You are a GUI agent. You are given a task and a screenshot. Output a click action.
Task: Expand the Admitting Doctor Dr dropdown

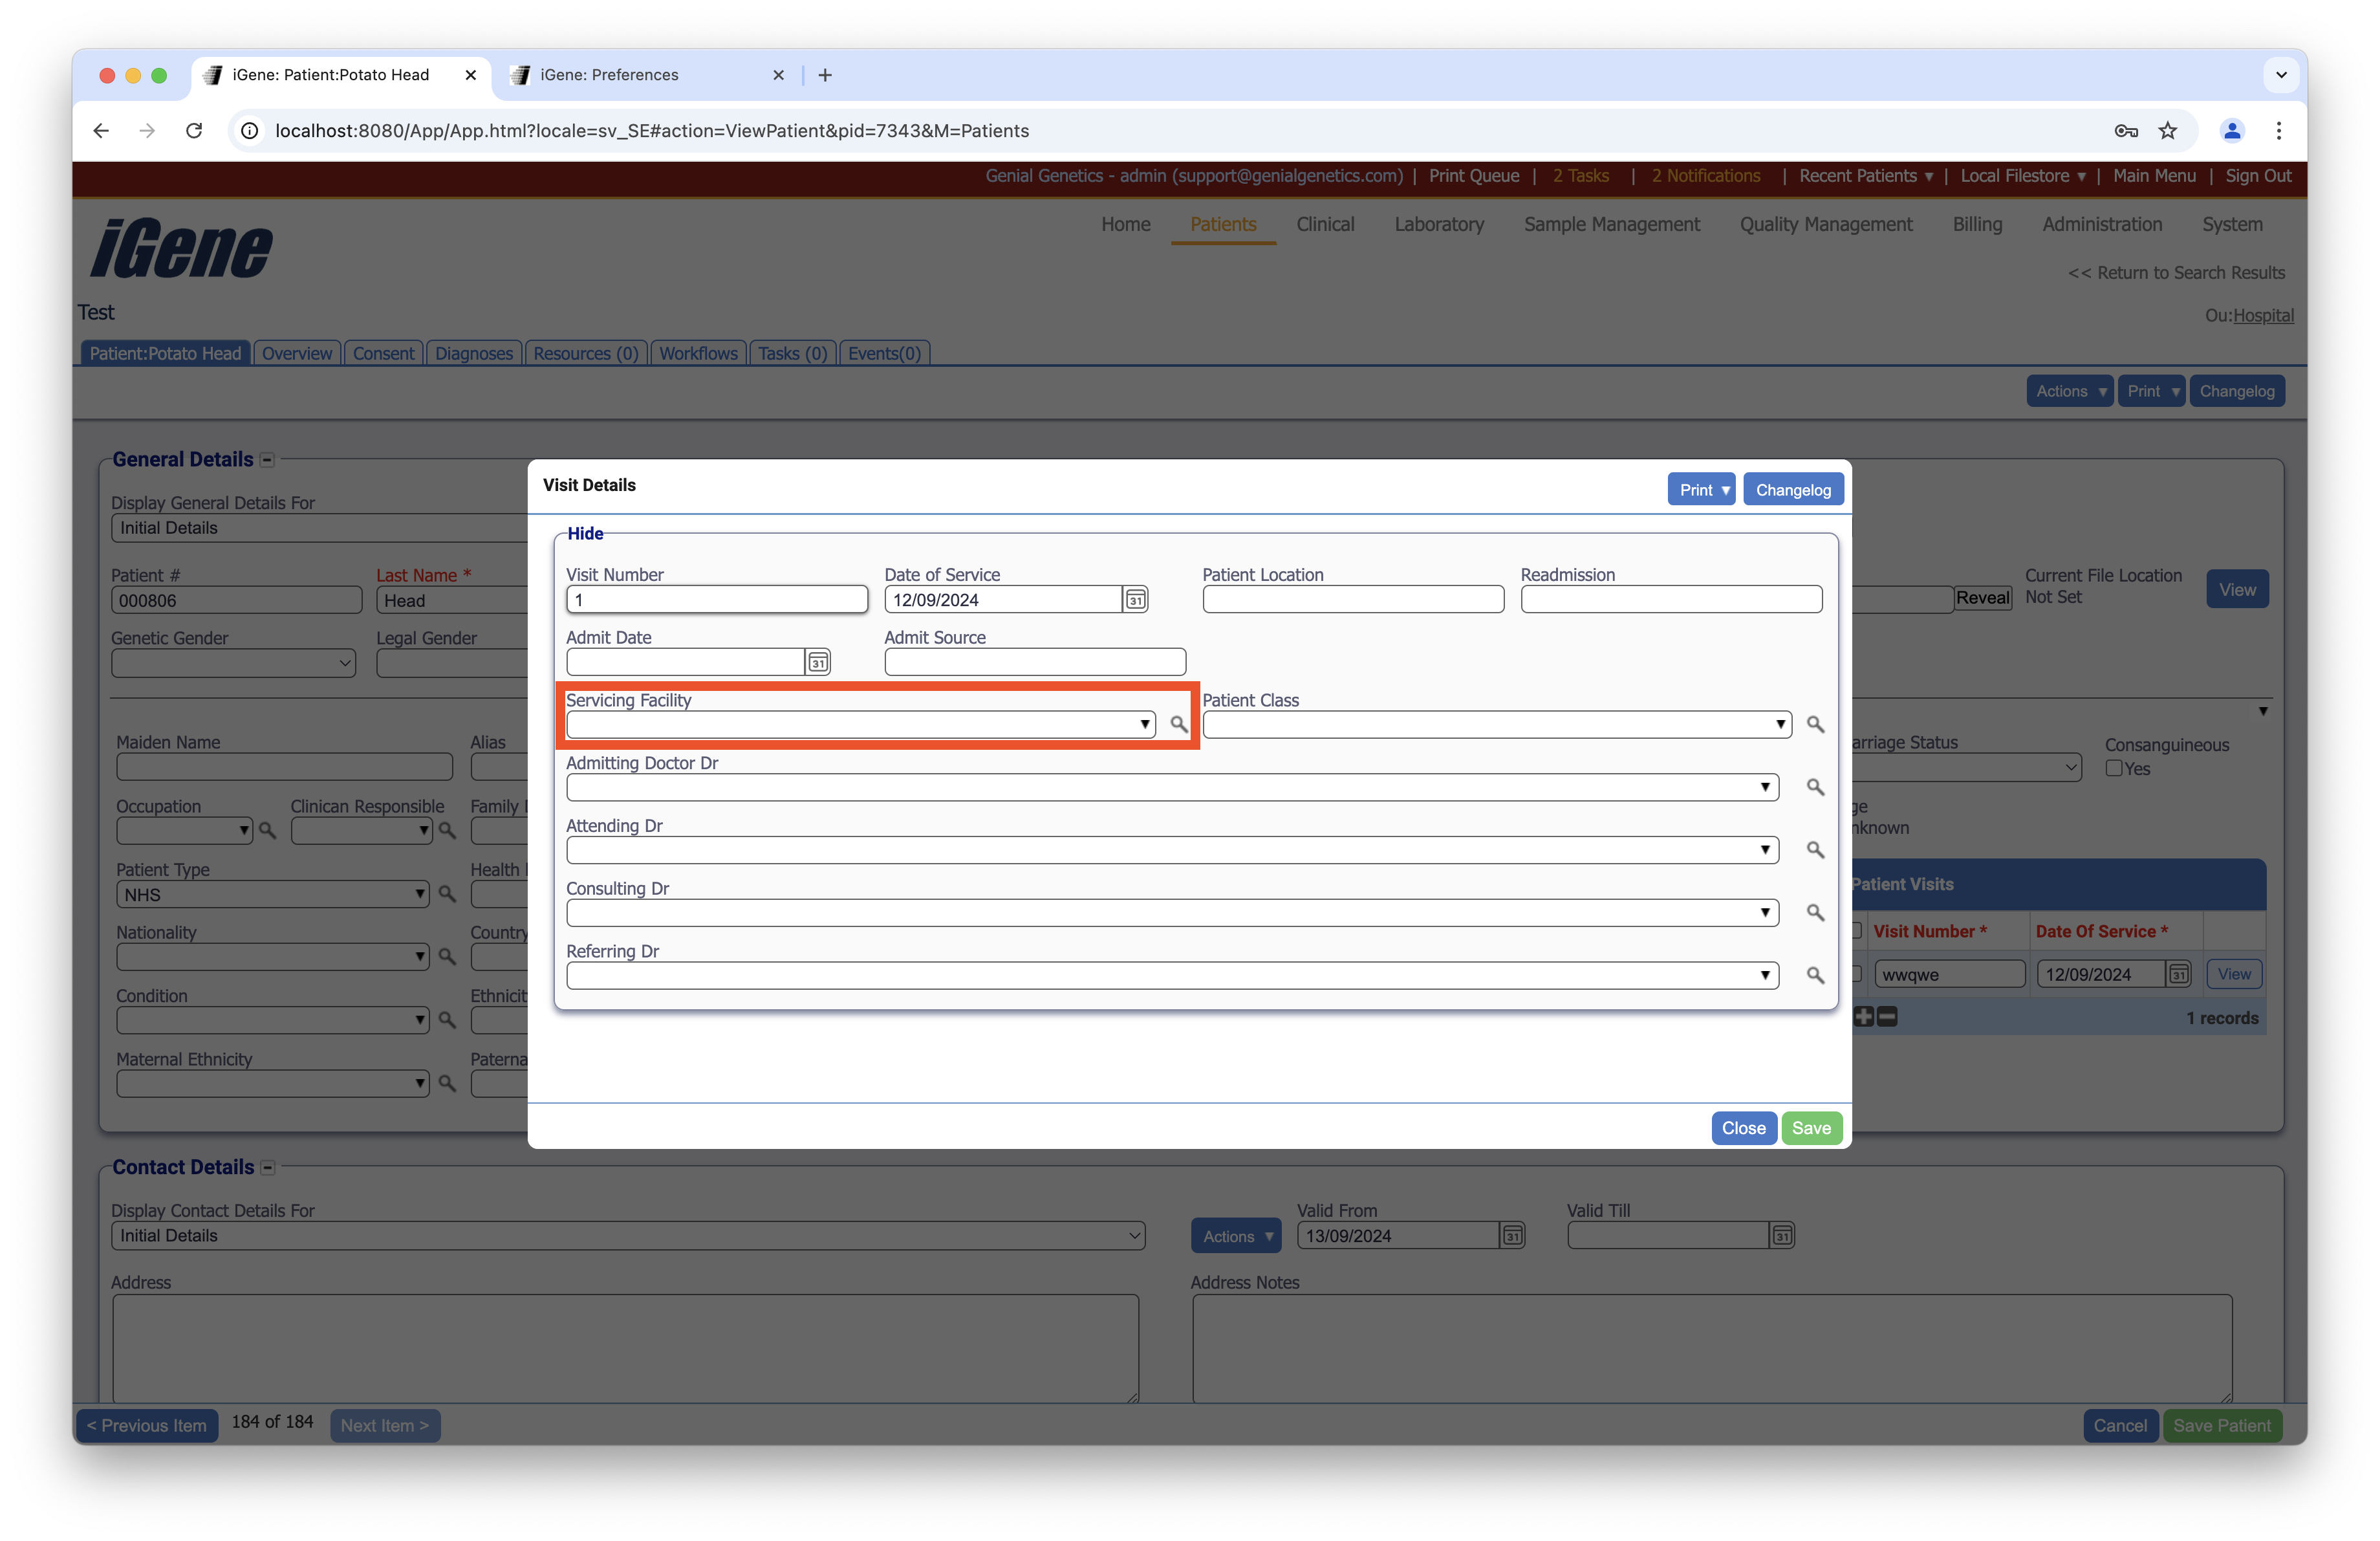tap(1765, 788)
